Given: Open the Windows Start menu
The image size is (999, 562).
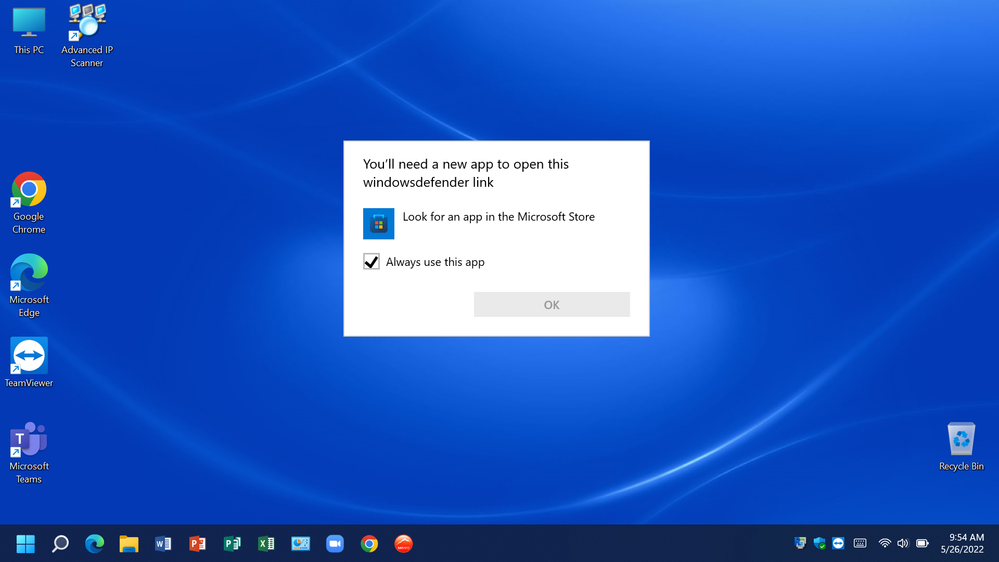Looking at the screenshot, I should (25, 544).
